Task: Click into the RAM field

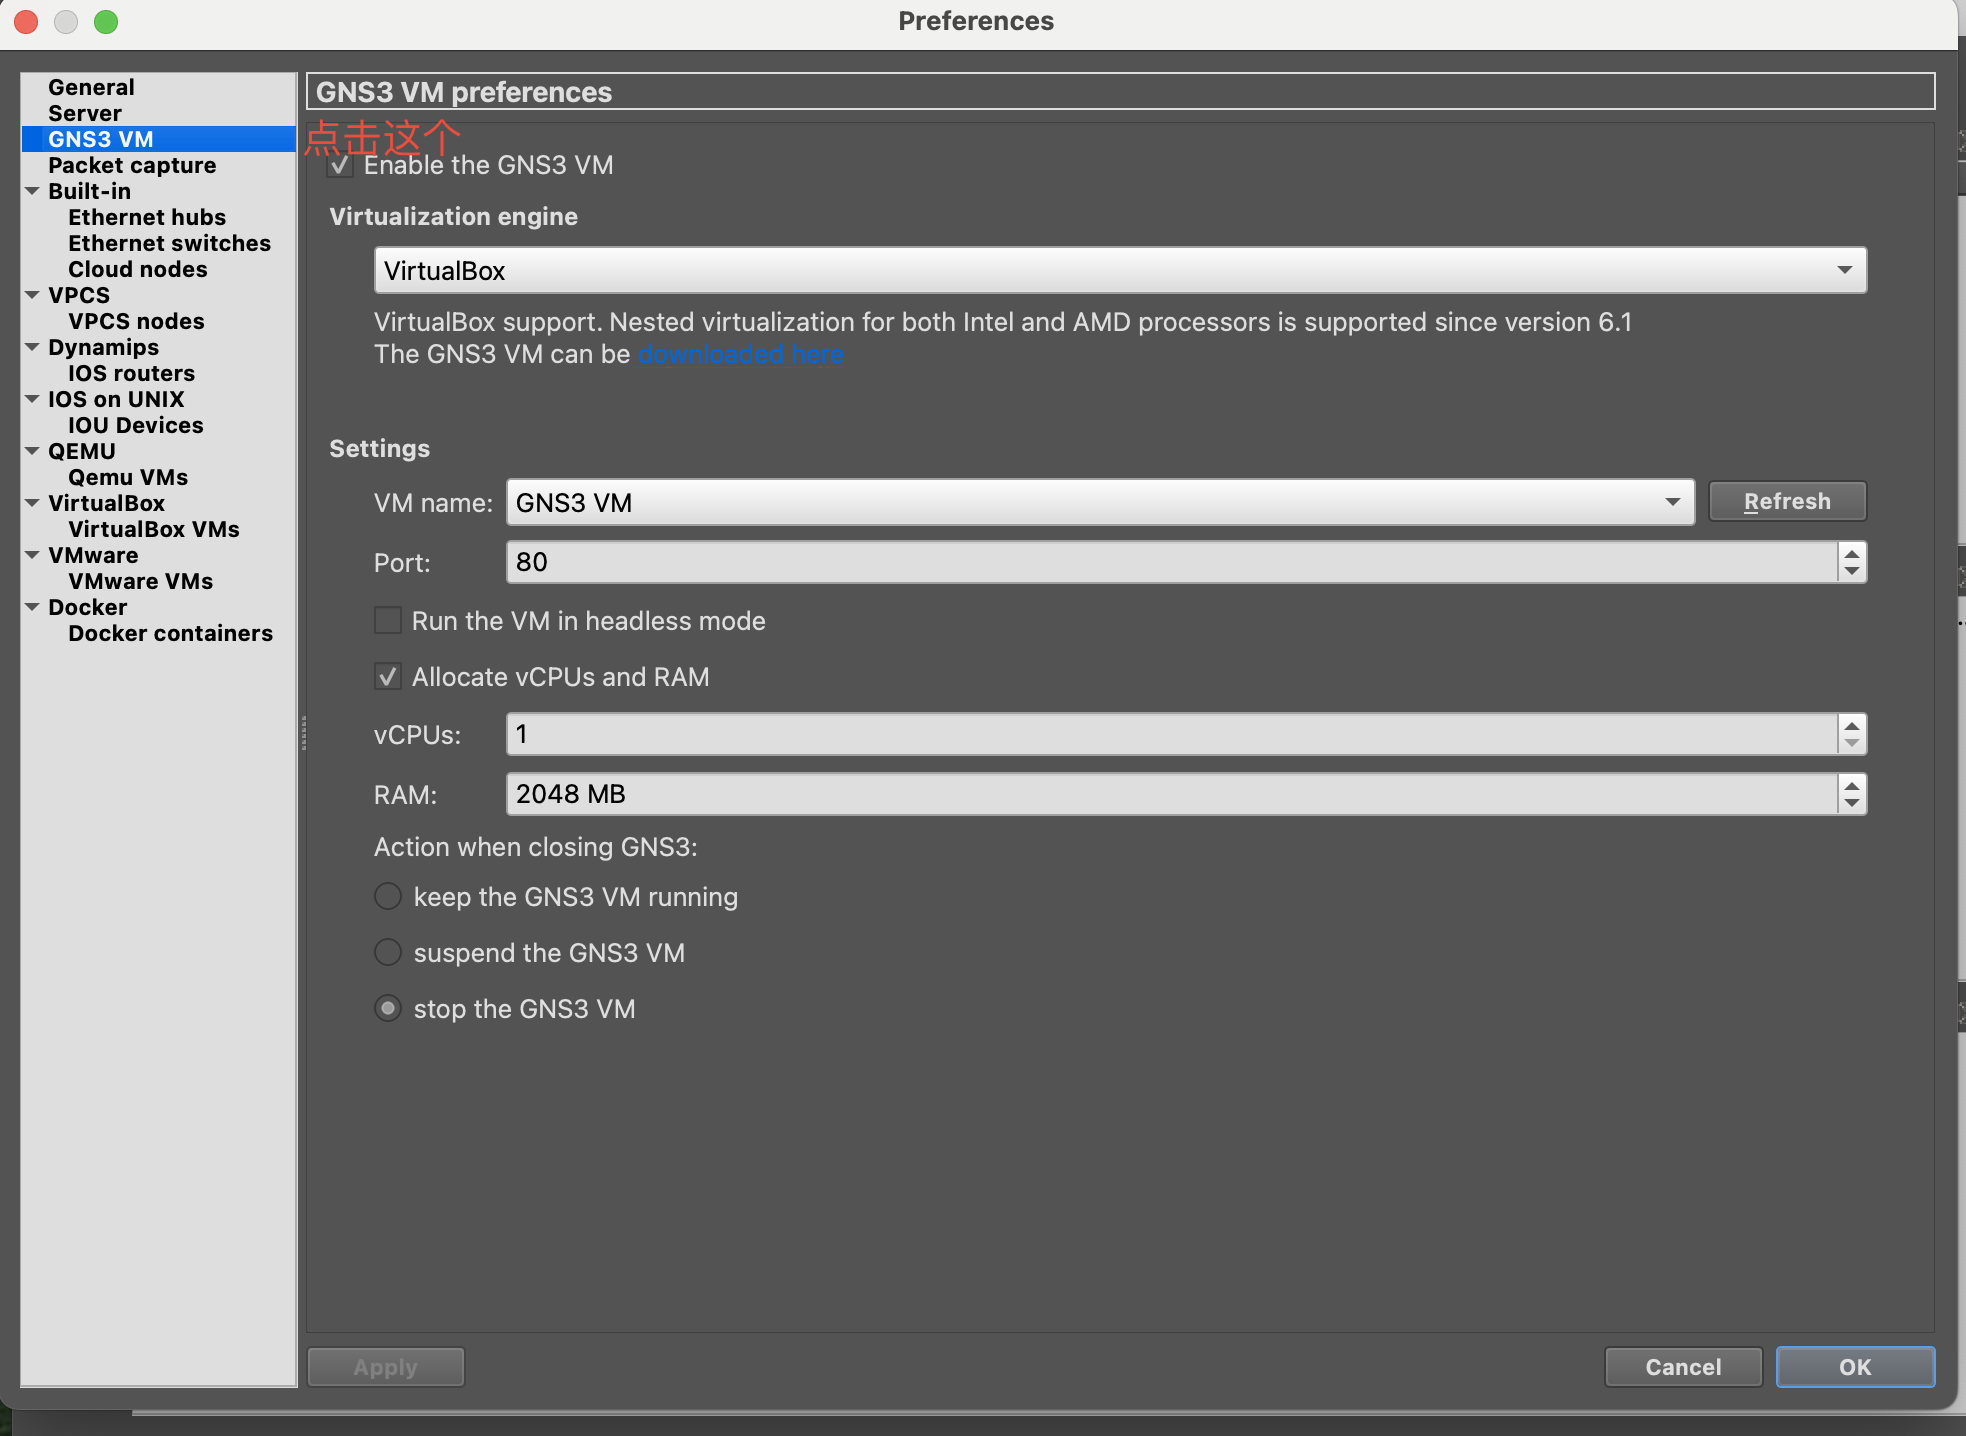Action: click(x=1172, y=794)
